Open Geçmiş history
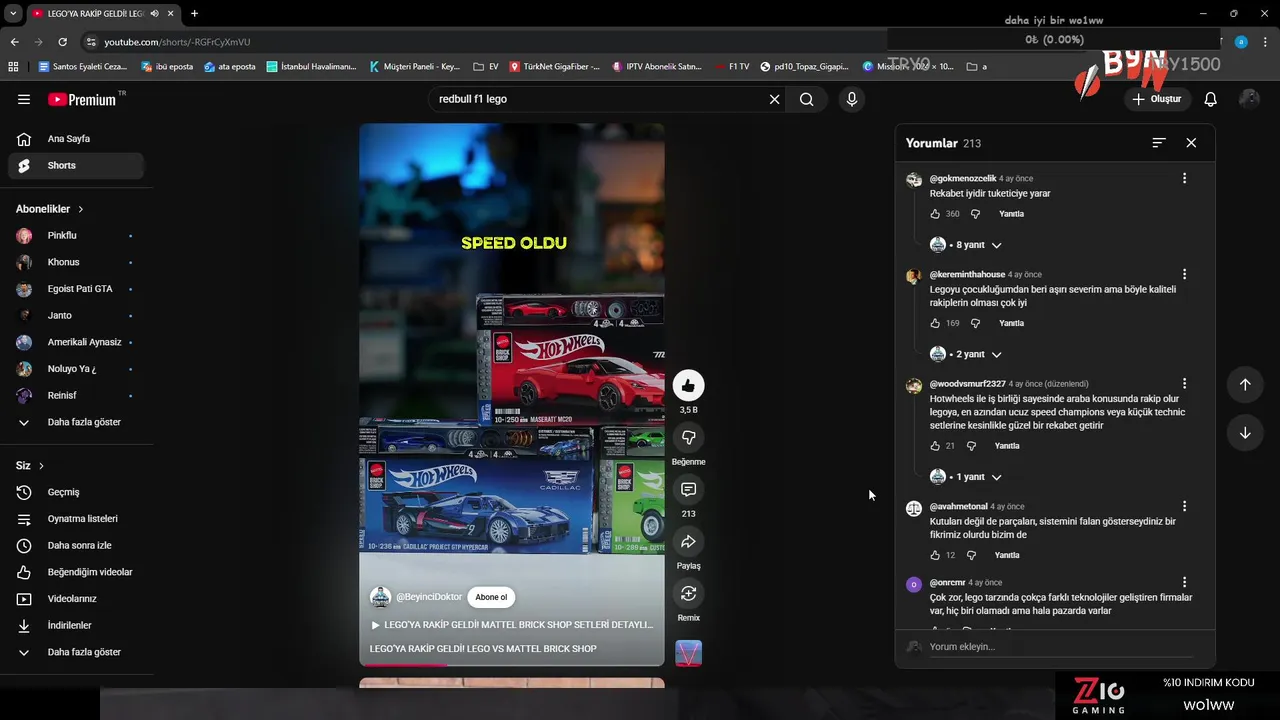 (x=76, y=492)
